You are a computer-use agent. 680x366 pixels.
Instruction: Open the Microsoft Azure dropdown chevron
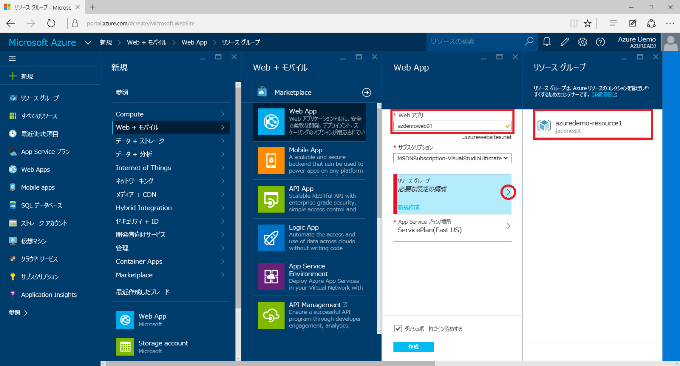[x=88, y=42]
